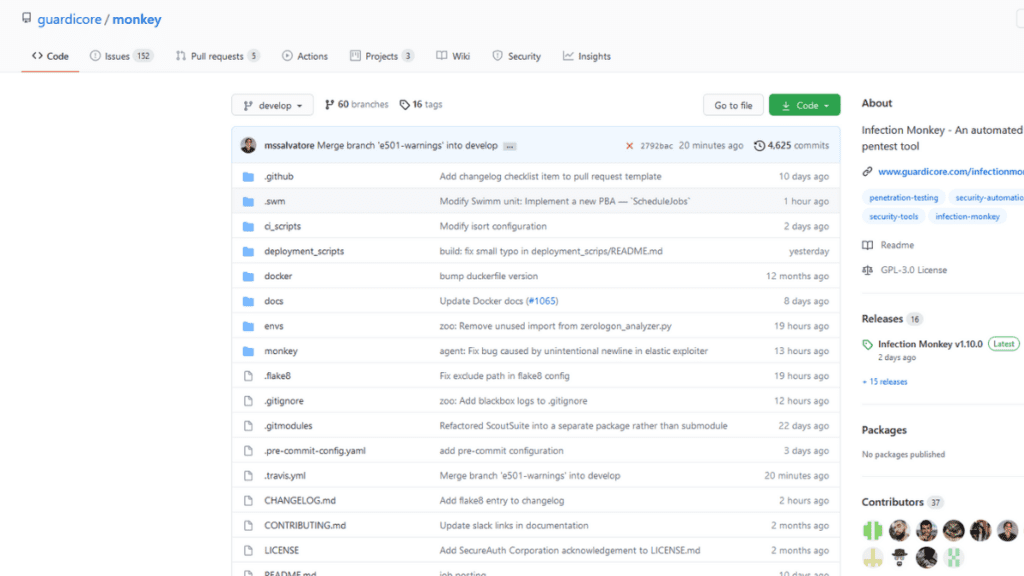The image size is (1024, 576).
Task: Click the license scale icon
Action: (x=867, y=270)
